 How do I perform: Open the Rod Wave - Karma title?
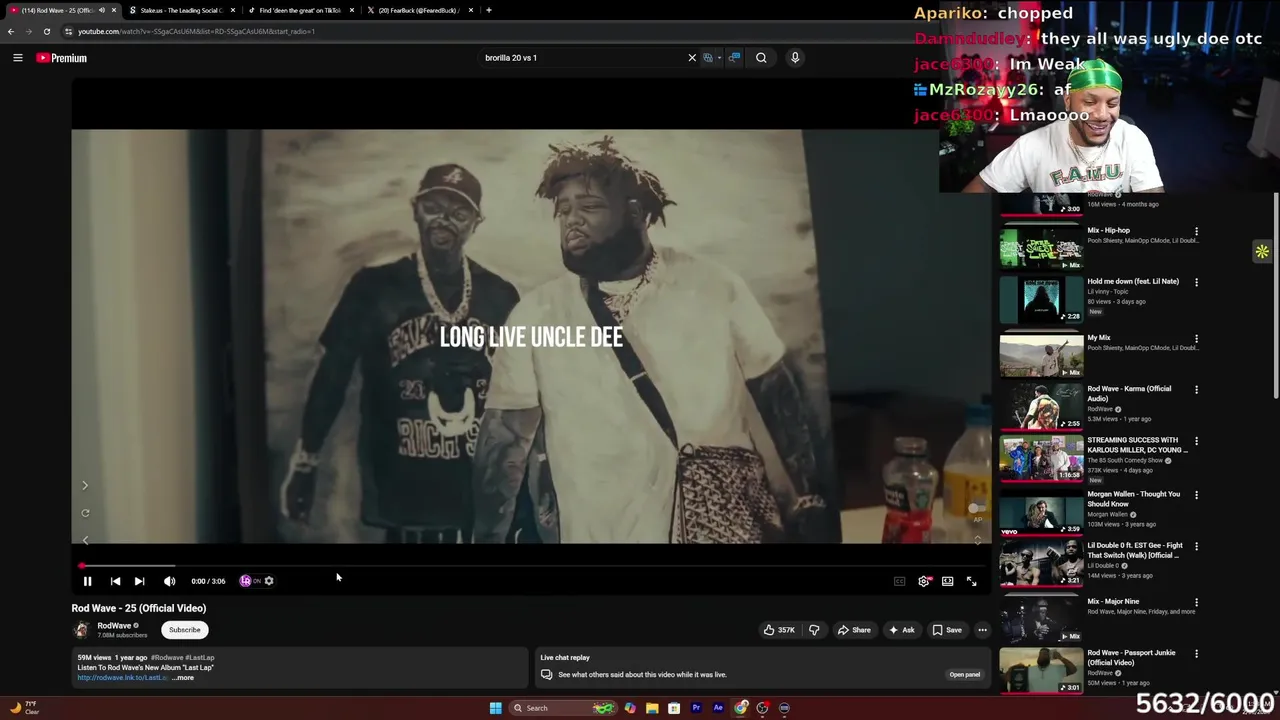coord(1129,393)
